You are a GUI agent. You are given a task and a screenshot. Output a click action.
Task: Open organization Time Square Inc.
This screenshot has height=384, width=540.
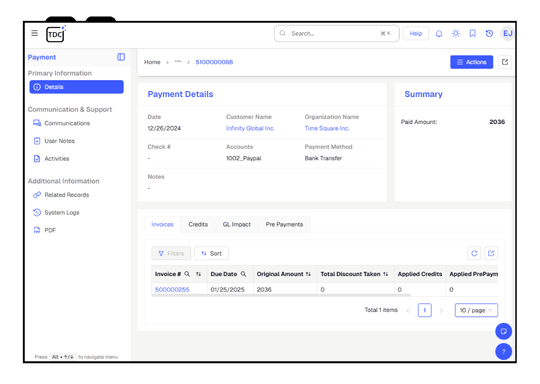point(327,128)
